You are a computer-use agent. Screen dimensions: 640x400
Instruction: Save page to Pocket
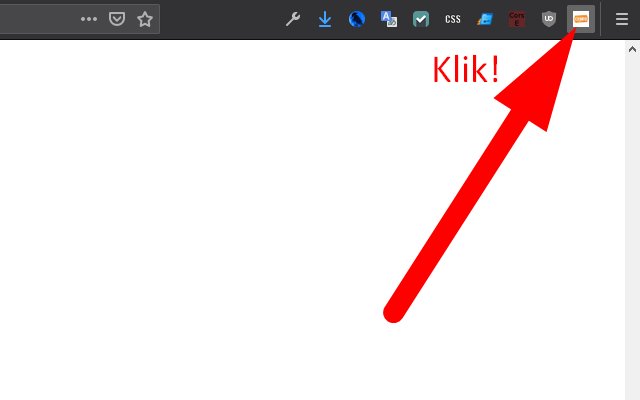click(117, 19)
